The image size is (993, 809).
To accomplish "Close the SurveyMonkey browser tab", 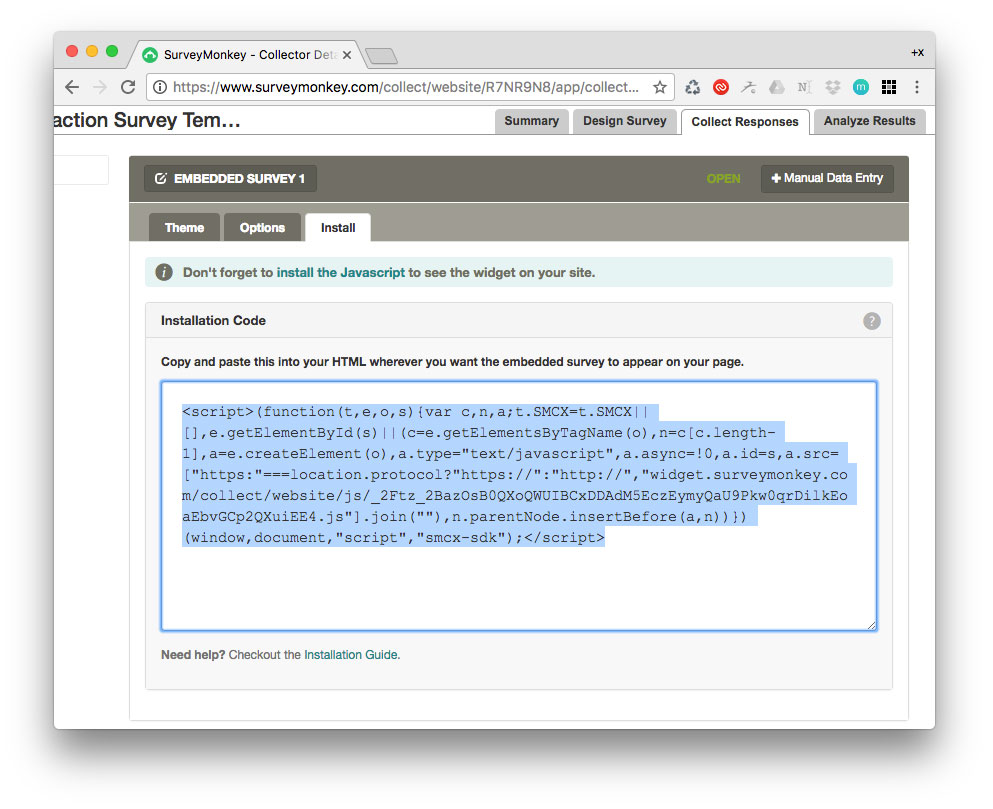I will coord(347,55).
